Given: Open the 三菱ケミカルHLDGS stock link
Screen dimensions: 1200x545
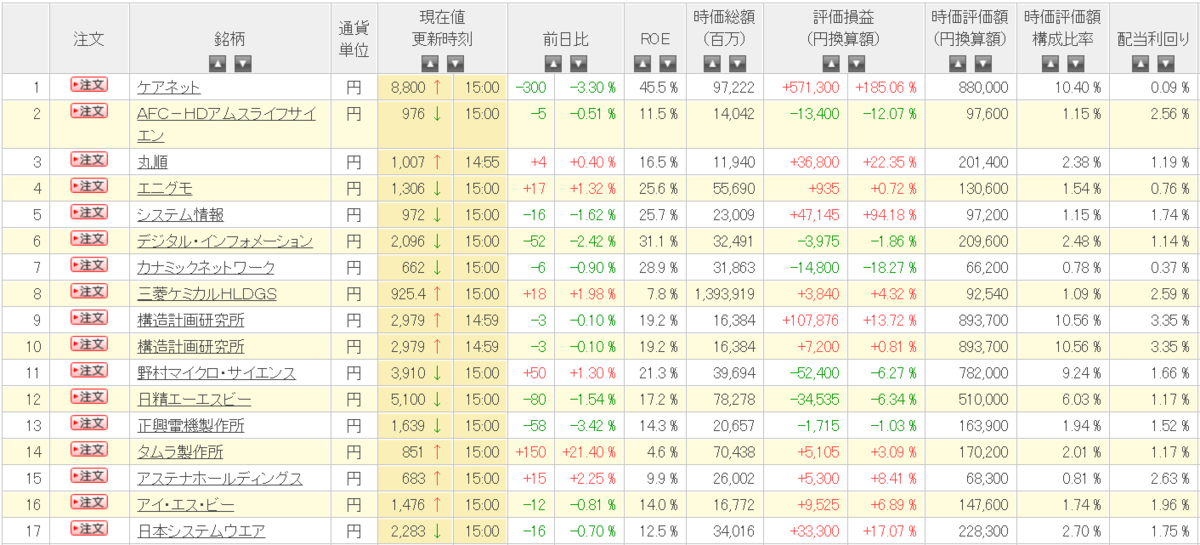Looking at the screenshot, I should (x=207, y=293).
